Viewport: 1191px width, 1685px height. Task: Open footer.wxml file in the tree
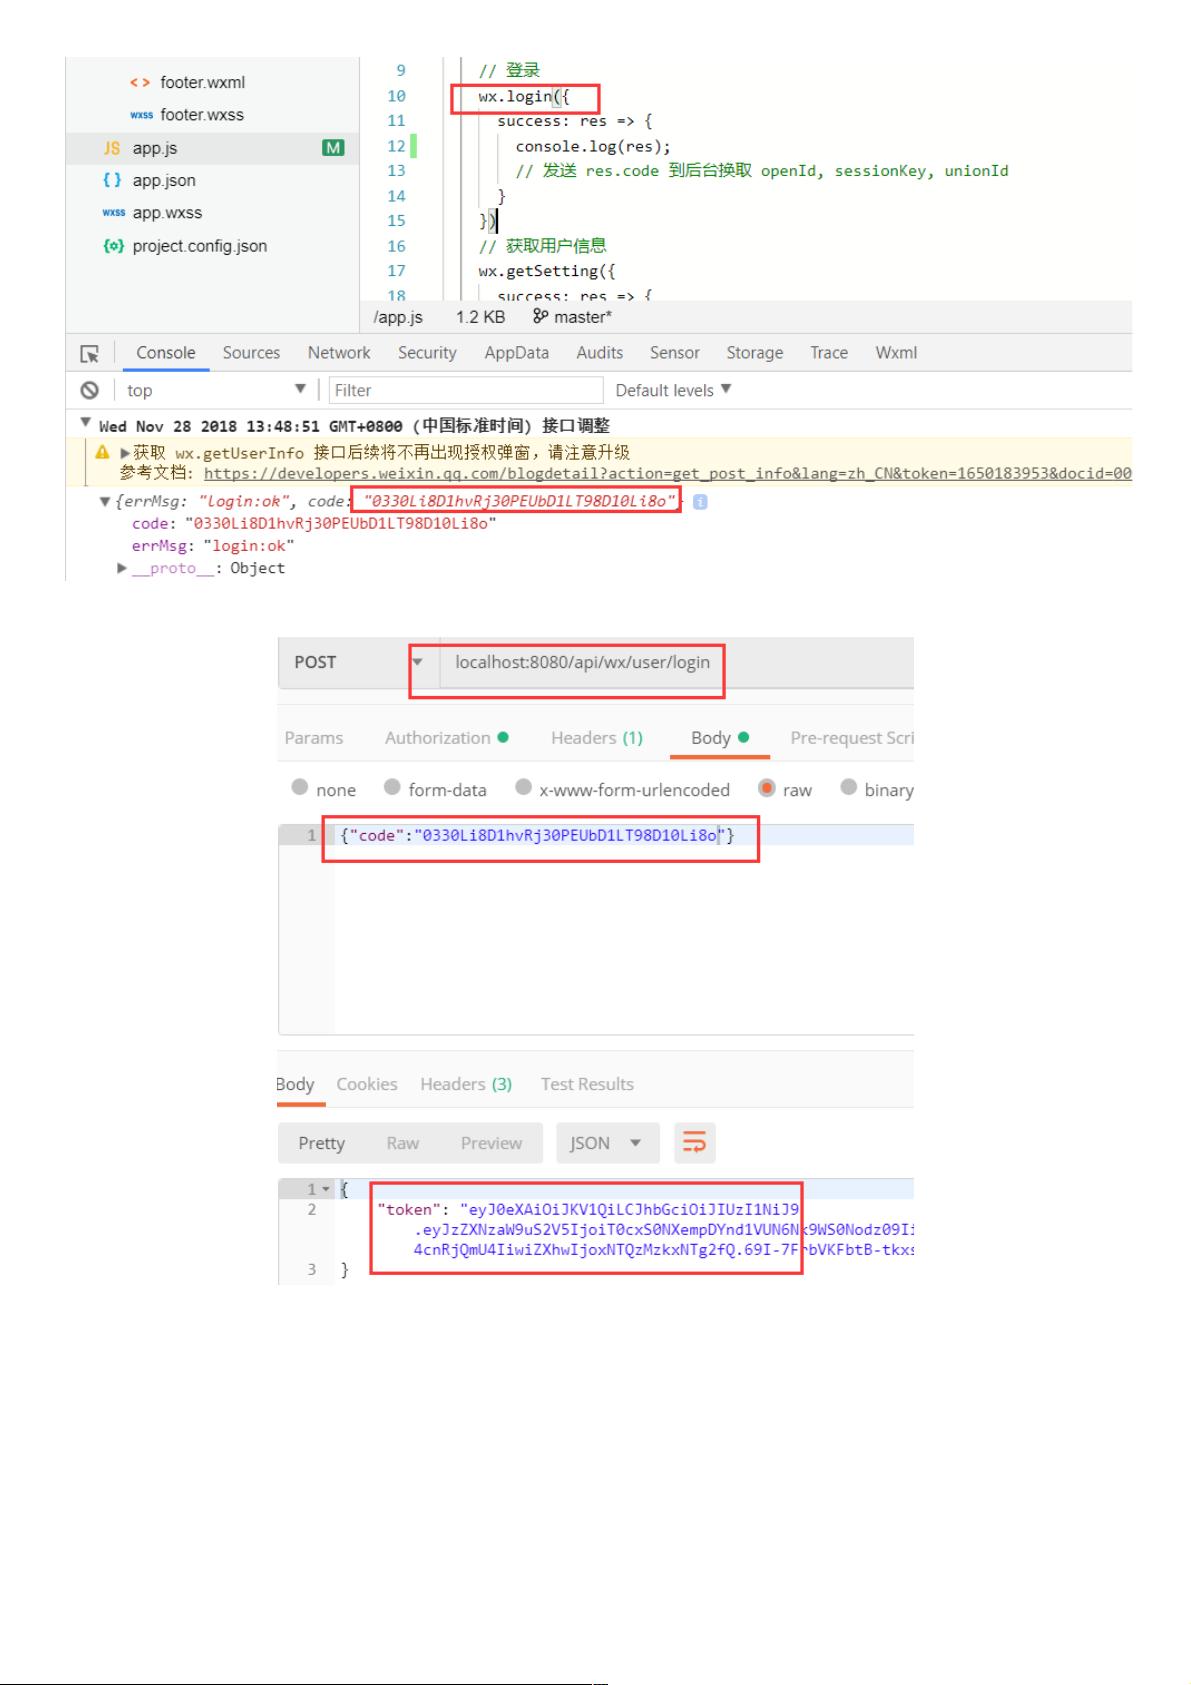tap(202, 82)
